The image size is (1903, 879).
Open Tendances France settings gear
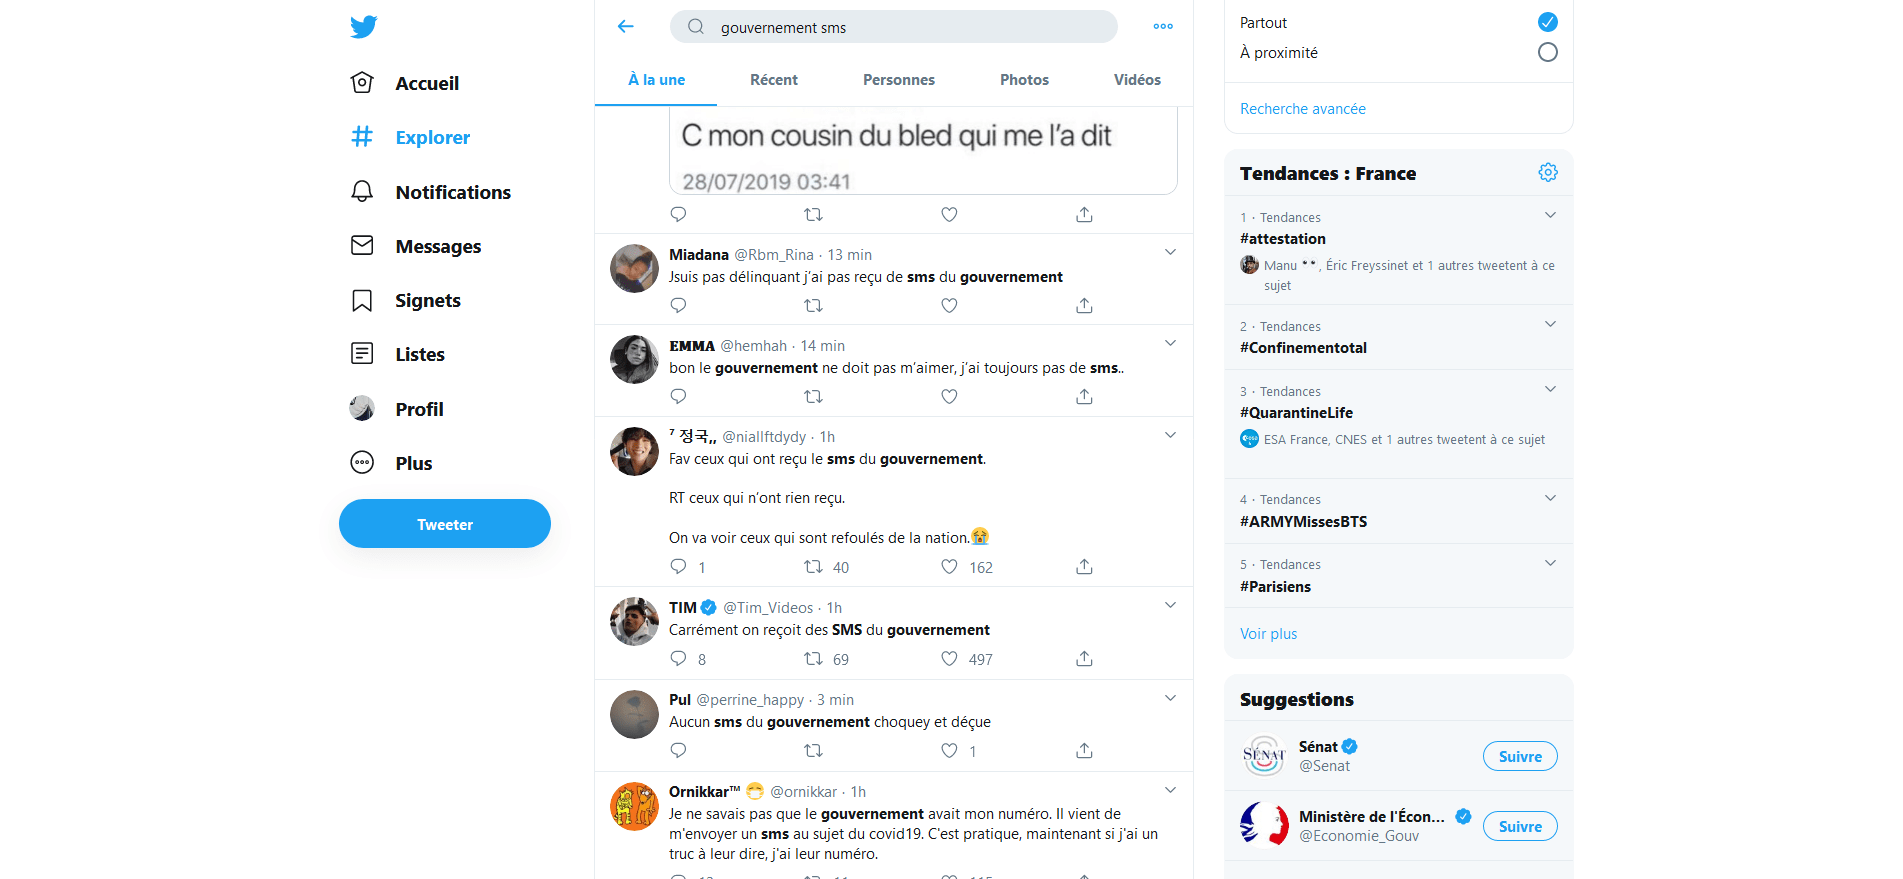pyautogui.click(x=1548, y=173)
